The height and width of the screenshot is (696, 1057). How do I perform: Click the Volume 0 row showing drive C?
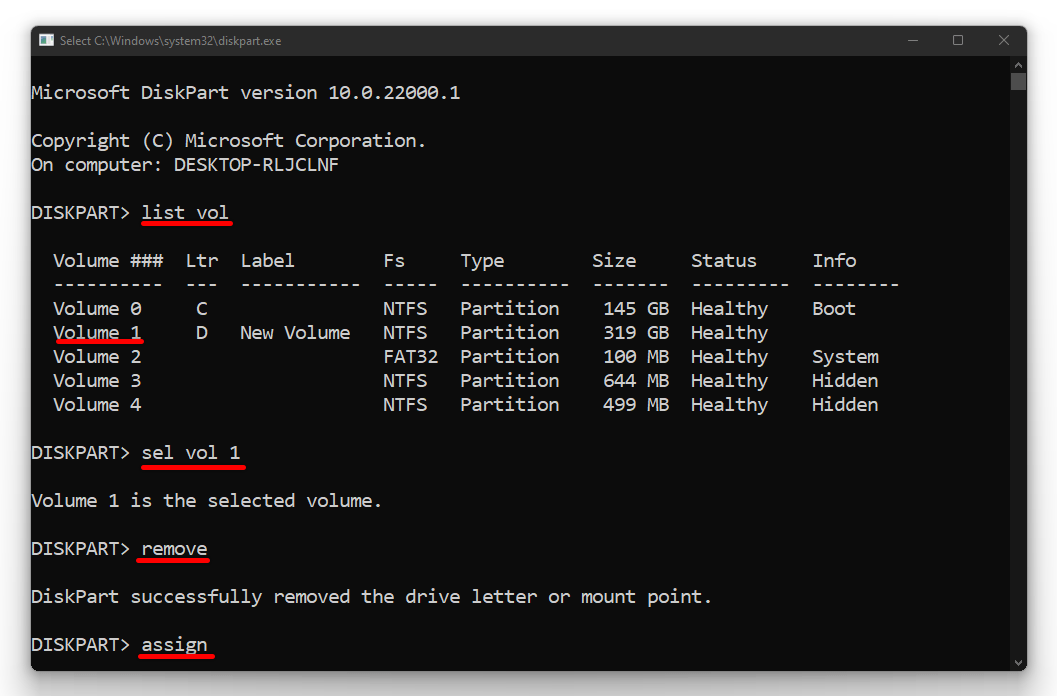pyautogui.click(x=97, y=308)
